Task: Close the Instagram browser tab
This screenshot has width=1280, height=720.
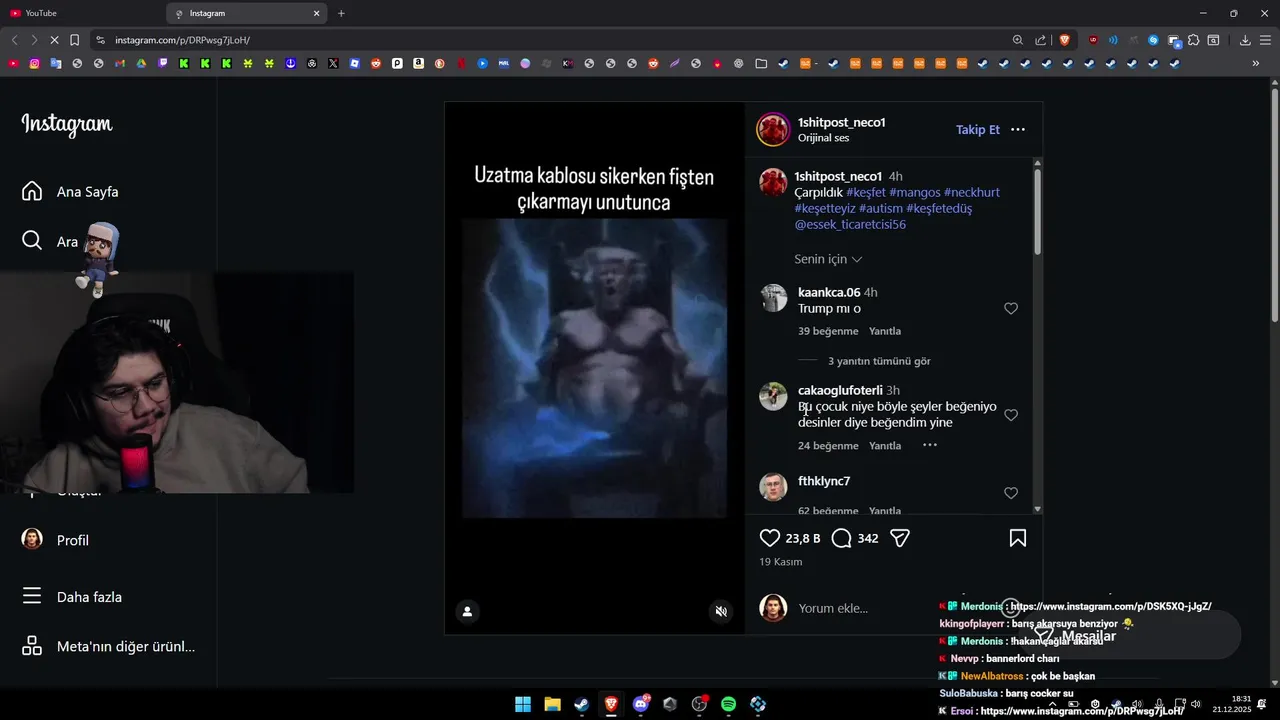Action: coord(317,13)
